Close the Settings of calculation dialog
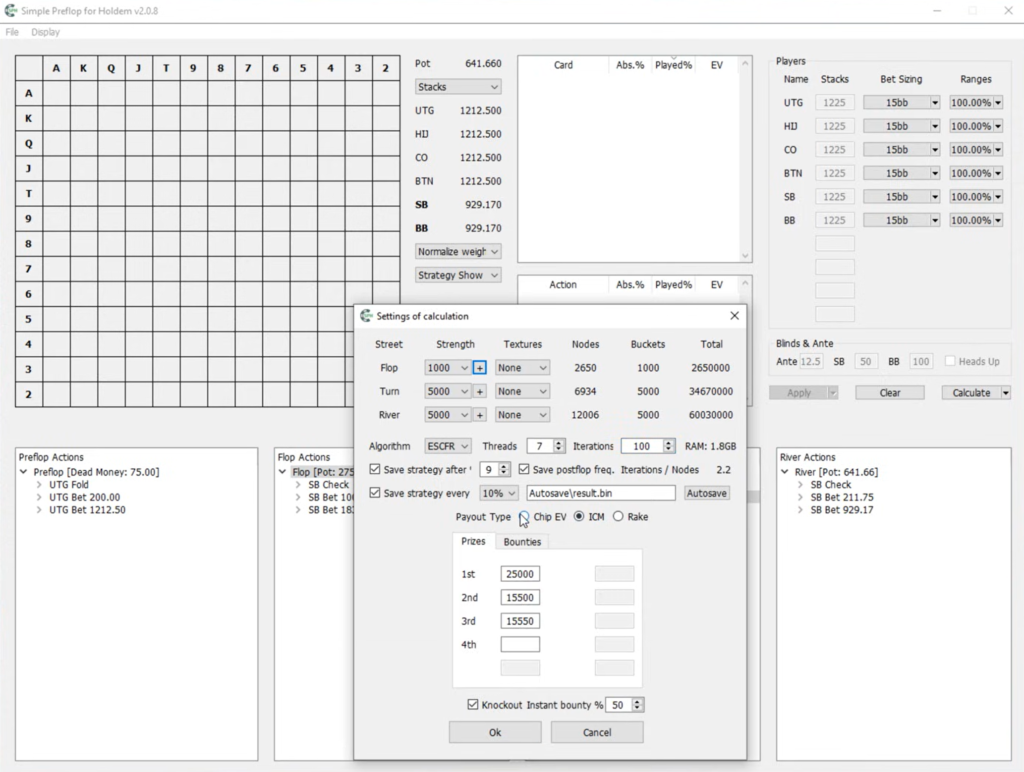1024x772 pixels. click(735, 316)
